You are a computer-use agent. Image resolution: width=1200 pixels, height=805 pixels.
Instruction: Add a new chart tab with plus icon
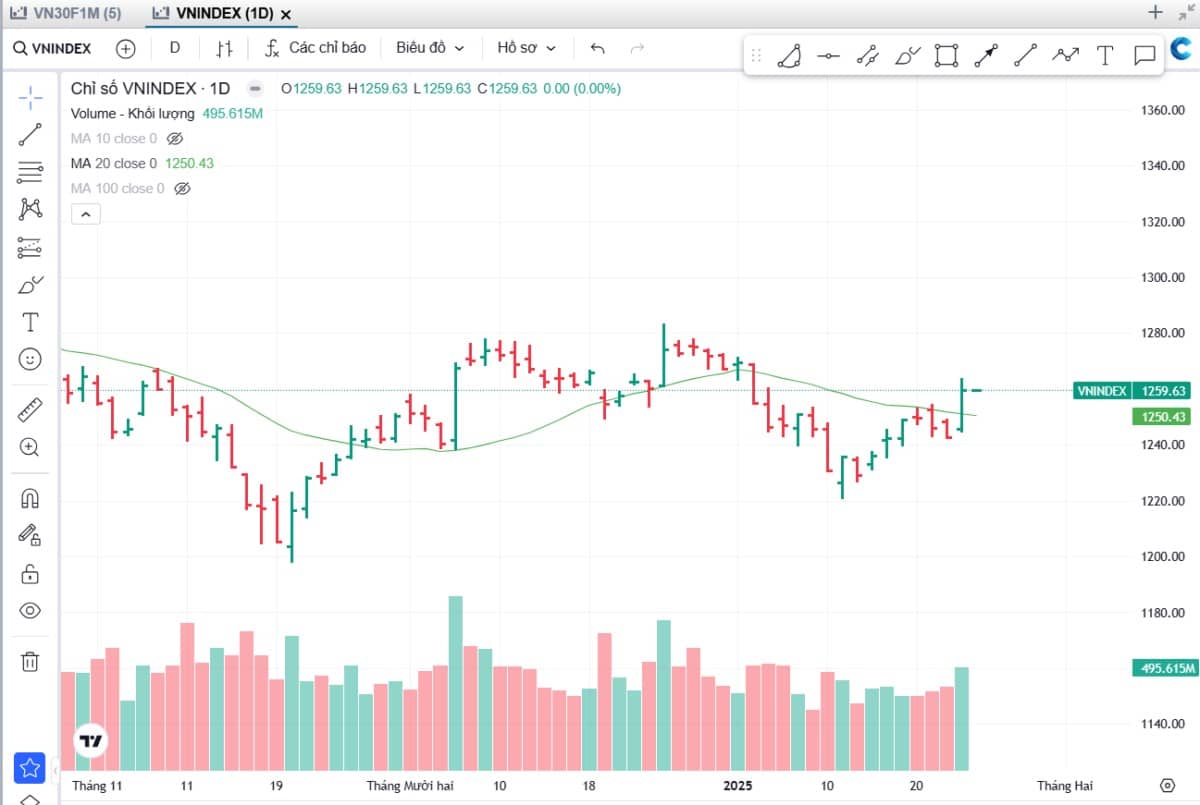pyautogui.click(x=1155, y=13)
